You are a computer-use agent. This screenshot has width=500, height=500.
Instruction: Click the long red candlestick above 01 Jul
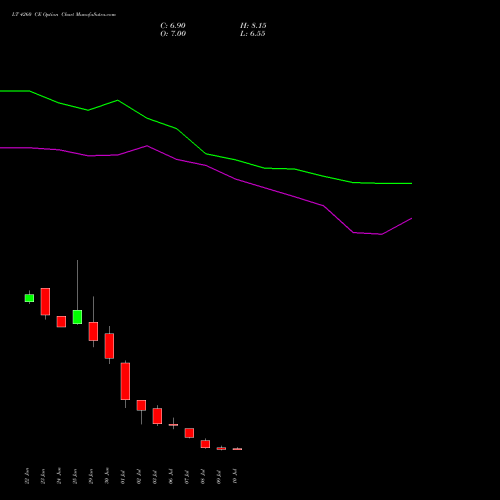(x=125, y=381)
